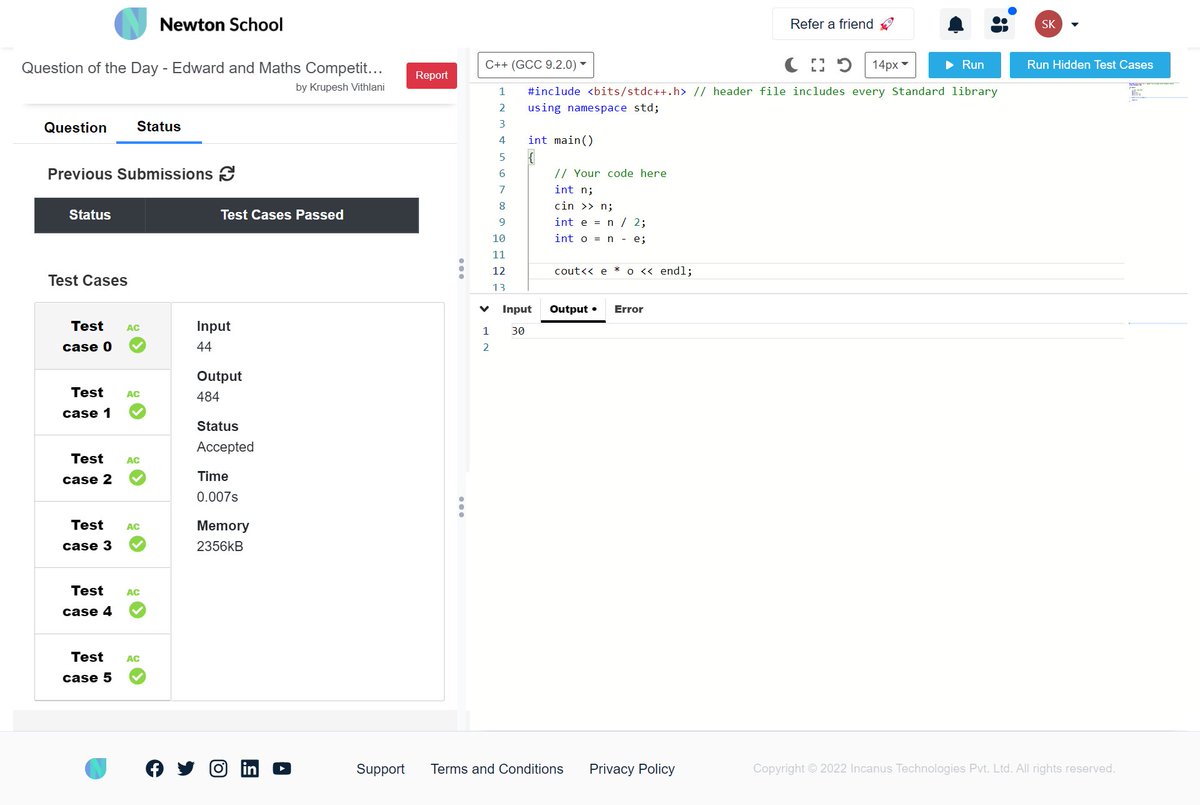Collapse the output panel chevron
1200x805 pixels.
[x=485, y=309]
